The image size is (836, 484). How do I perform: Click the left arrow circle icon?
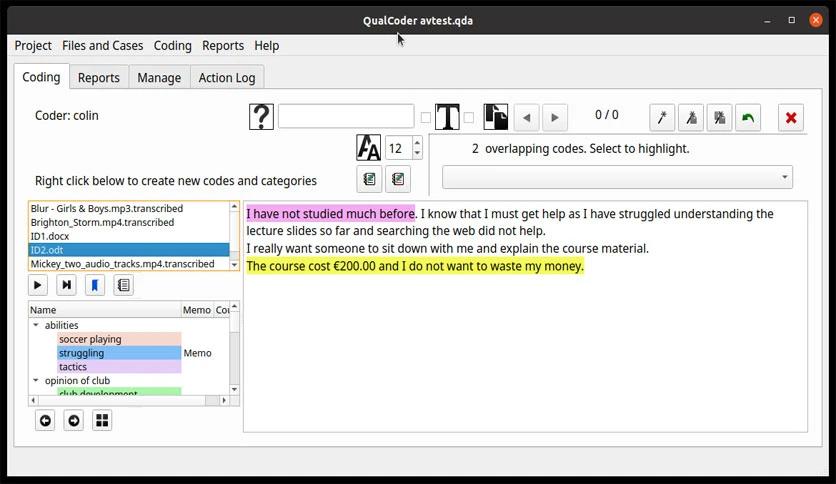coord(45,421)
